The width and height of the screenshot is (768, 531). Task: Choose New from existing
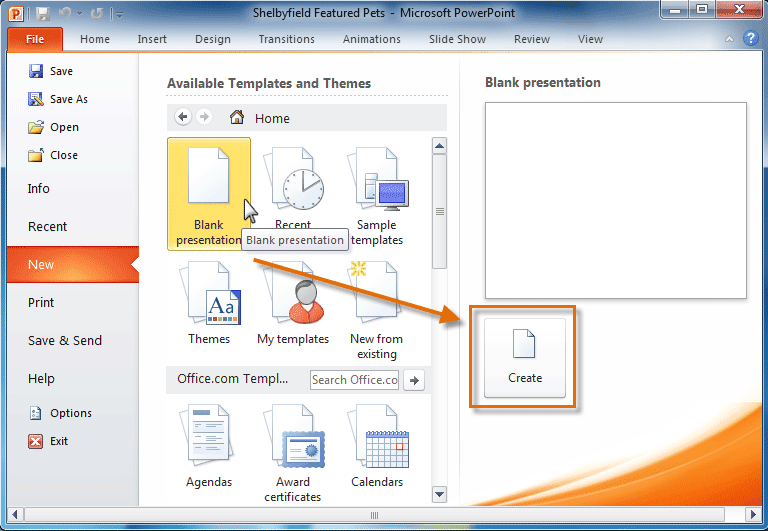(x=377, y=311)
